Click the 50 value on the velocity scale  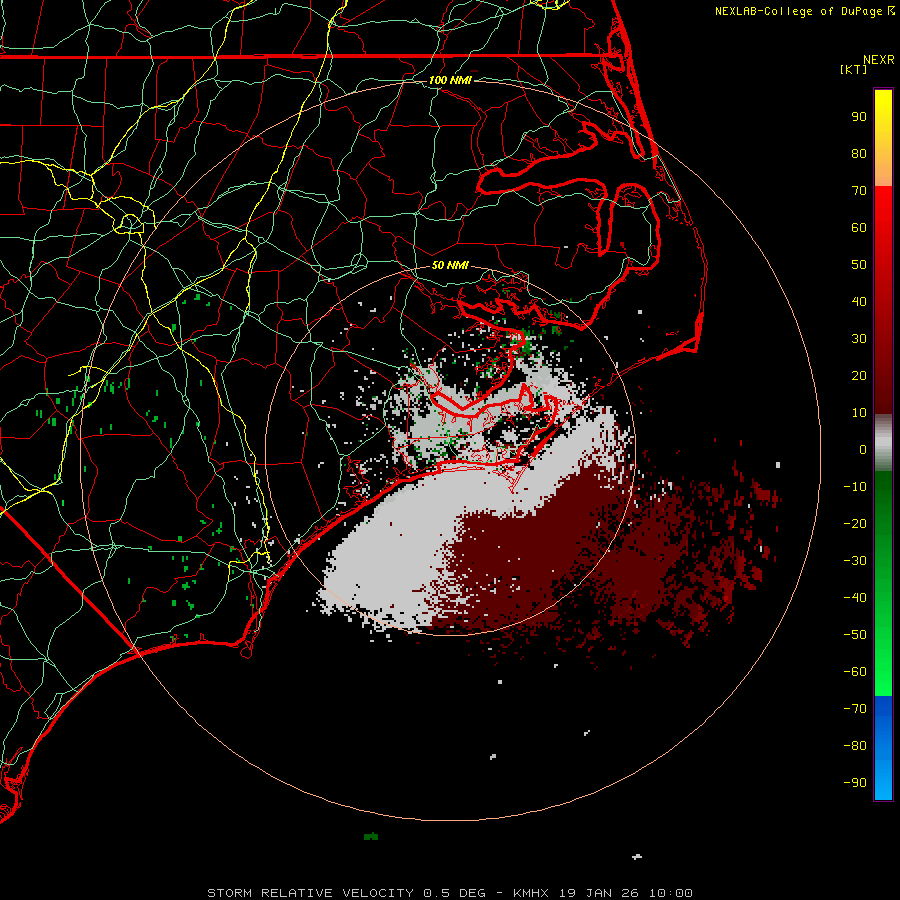859,265
